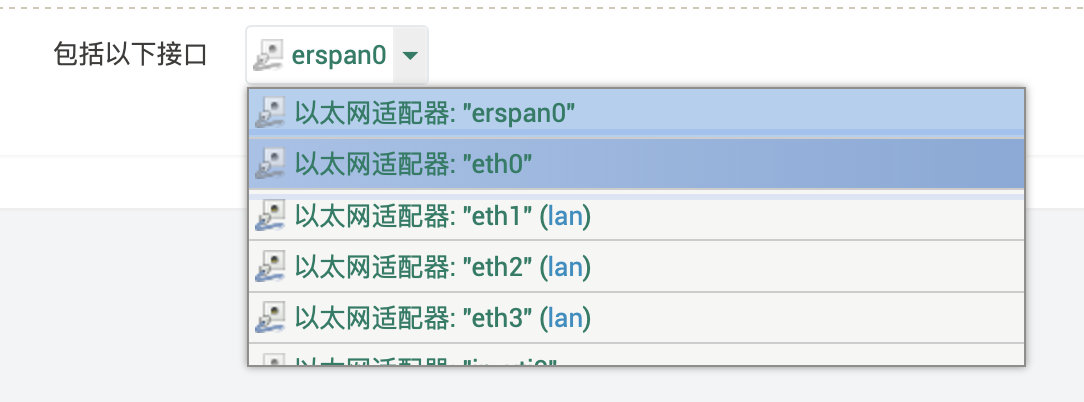Click the 包括以下接口 label
The image size is (1084, 402).
pos(130,55)
